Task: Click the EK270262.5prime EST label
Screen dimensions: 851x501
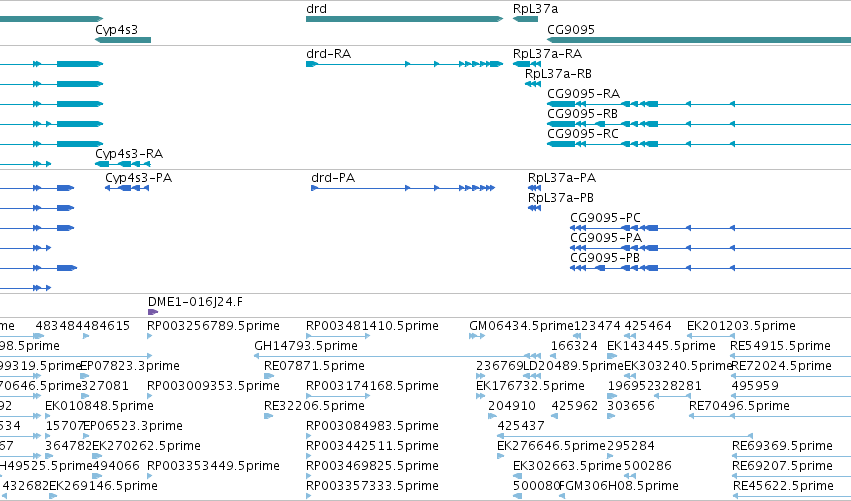Action: click(147, 446)
